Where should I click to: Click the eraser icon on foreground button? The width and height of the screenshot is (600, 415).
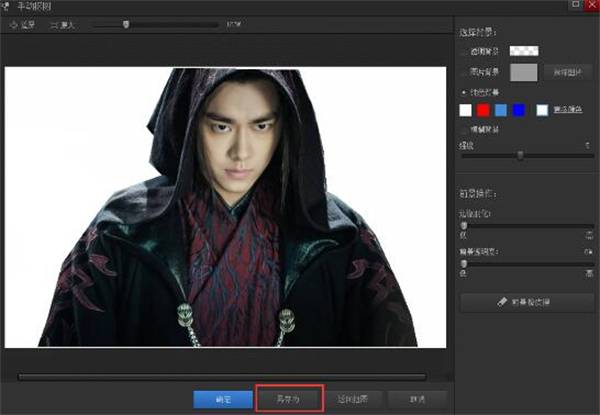(502, 301)
